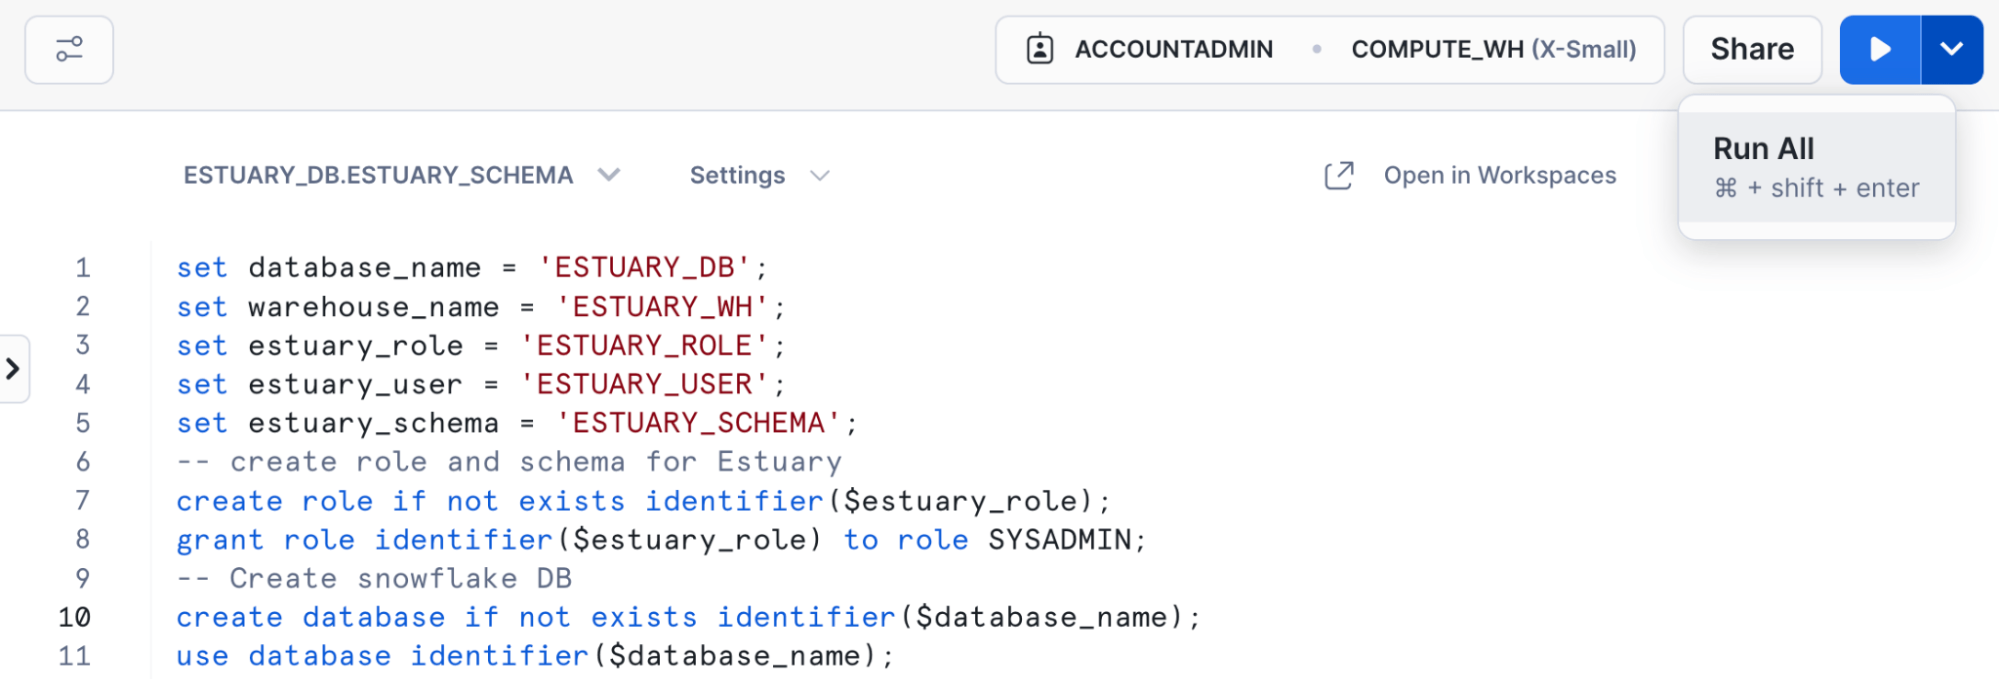Viewport: 1999px width, 680px height.
Task: Select Run All from the menu
Action: click(1817, 167)
